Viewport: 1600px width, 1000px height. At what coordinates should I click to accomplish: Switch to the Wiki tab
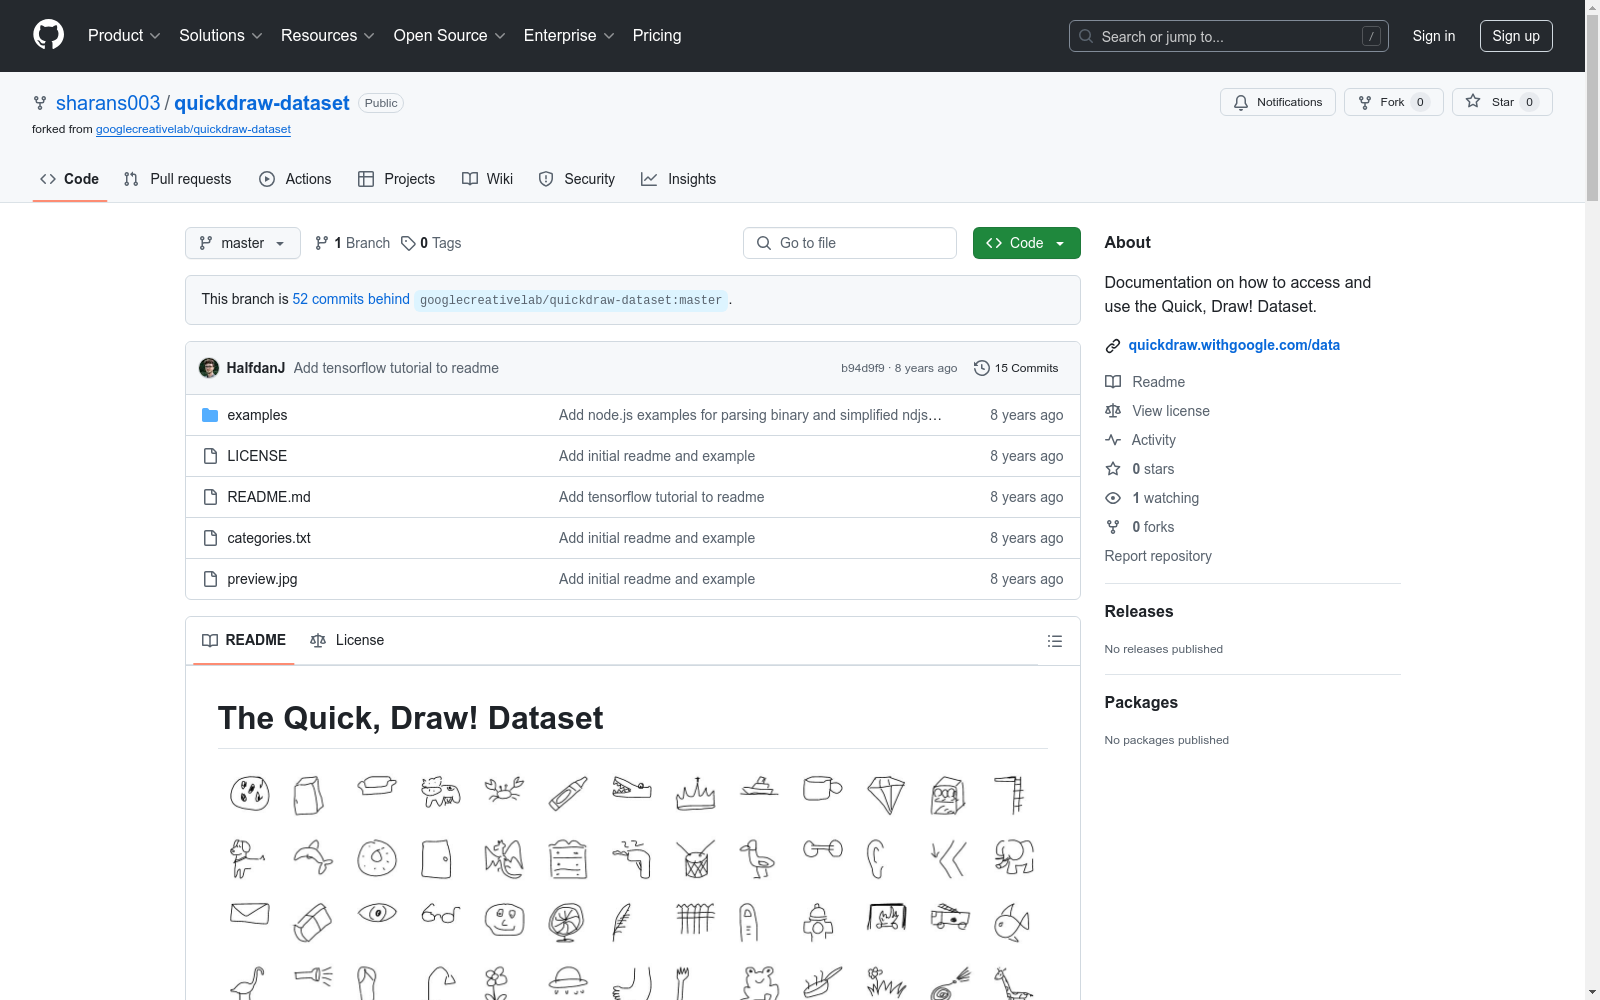pos(488,179)
